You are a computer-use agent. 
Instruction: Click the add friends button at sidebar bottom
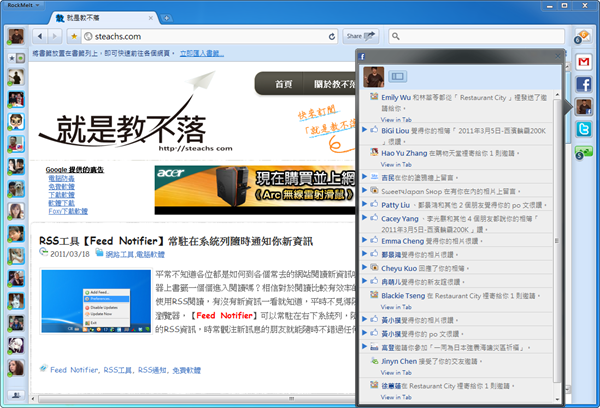point(16,395)
